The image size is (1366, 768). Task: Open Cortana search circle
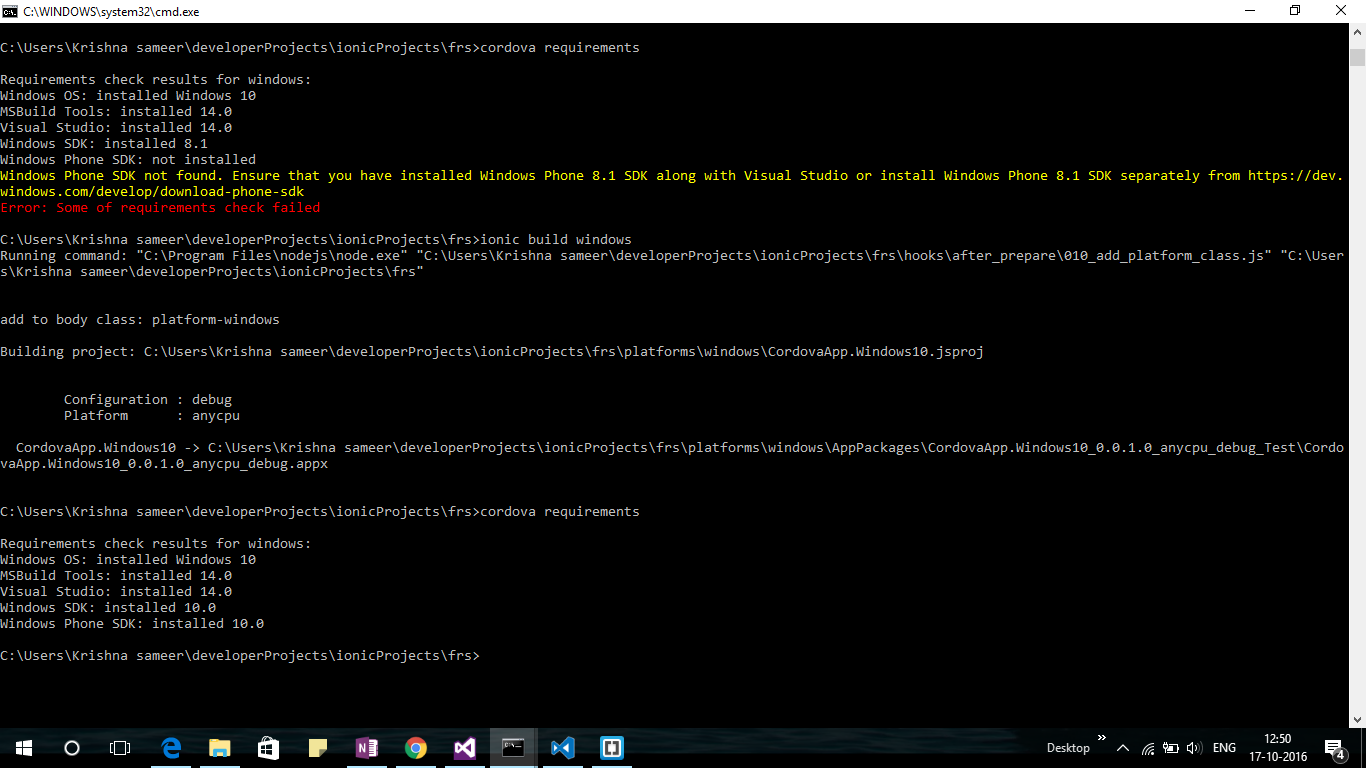click(71, 747)
